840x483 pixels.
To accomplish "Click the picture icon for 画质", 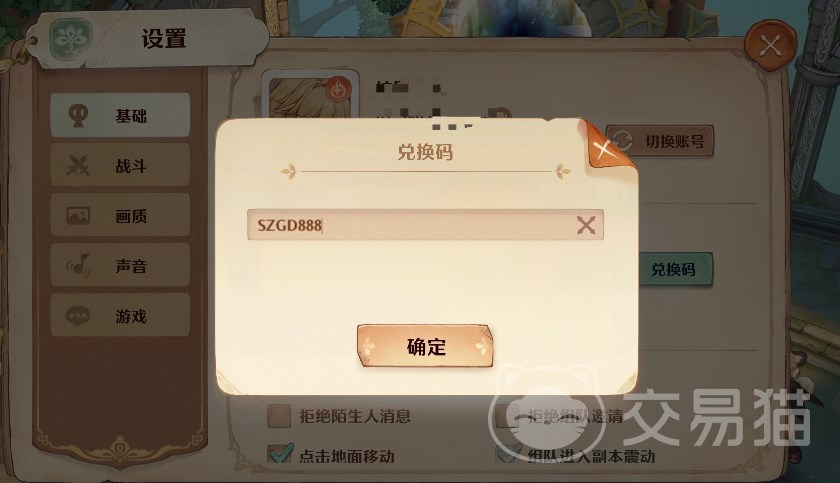I will click(x=78, y=215).
